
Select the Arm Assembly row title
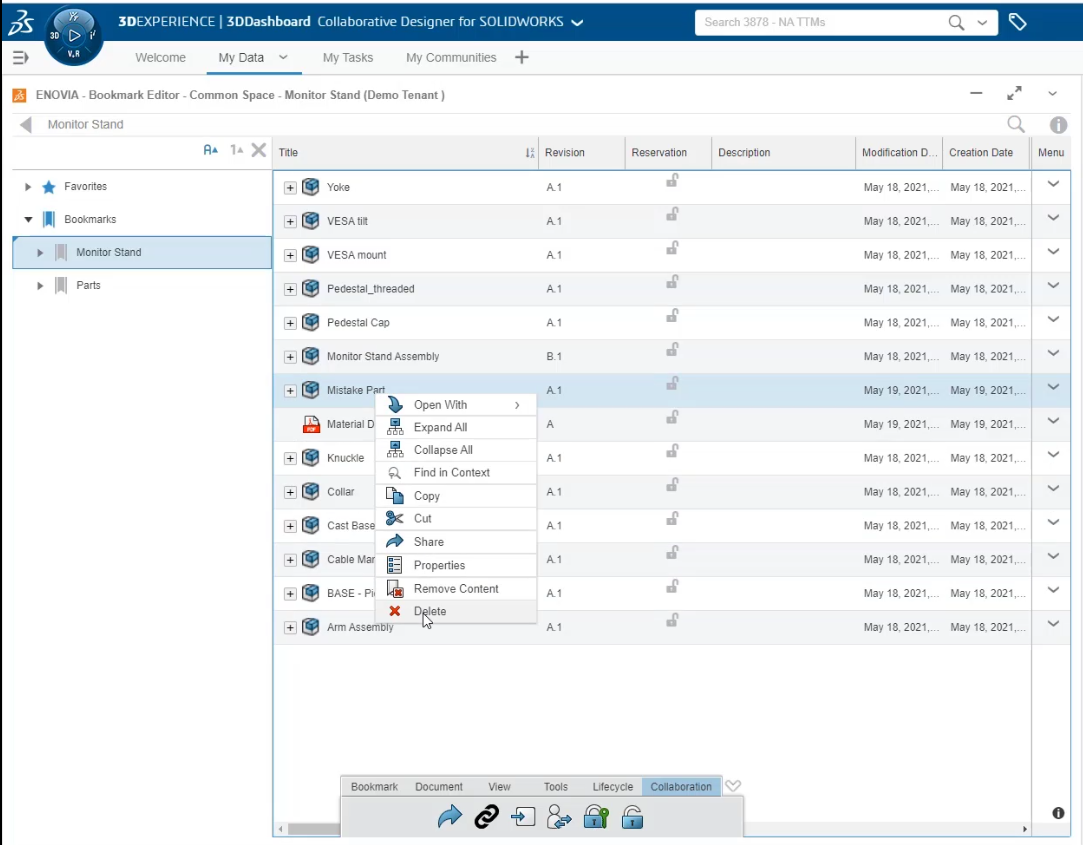(360, 627)
